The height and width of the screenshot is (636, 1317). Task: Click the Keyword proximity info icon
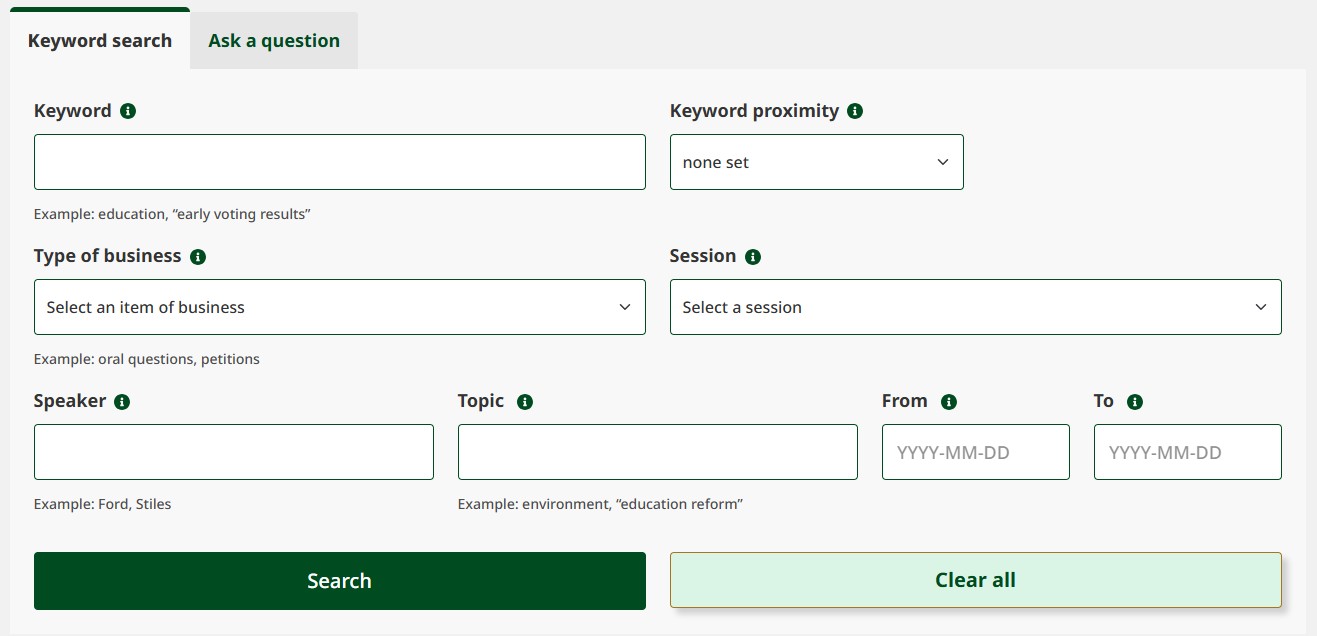[855, 111]
